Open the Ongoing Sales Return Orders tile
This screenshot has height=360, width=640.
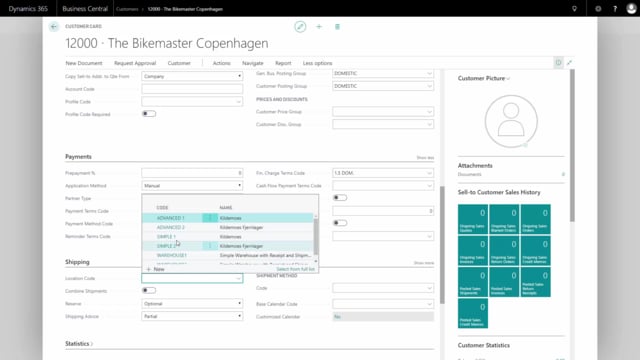point(504,251)
